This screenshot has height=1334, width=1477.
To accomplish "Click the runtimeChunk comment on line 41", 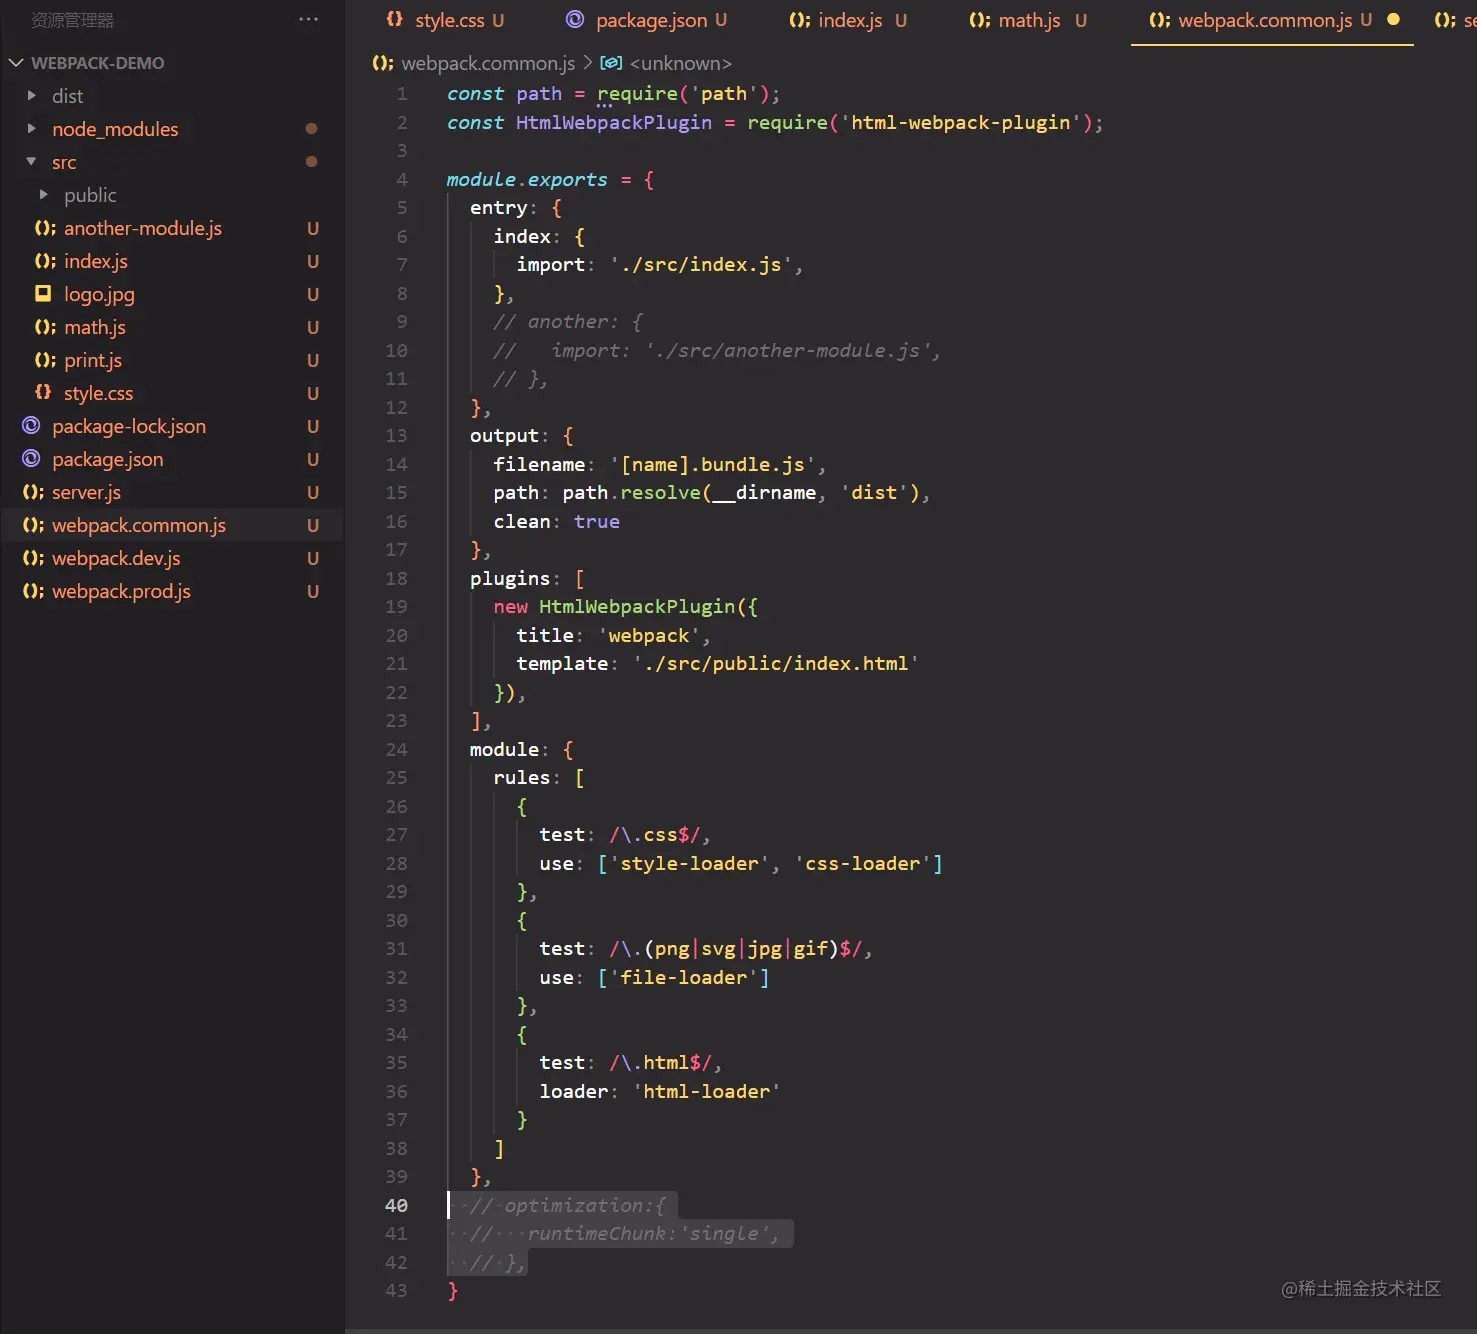I will (x=625, y=1233).
